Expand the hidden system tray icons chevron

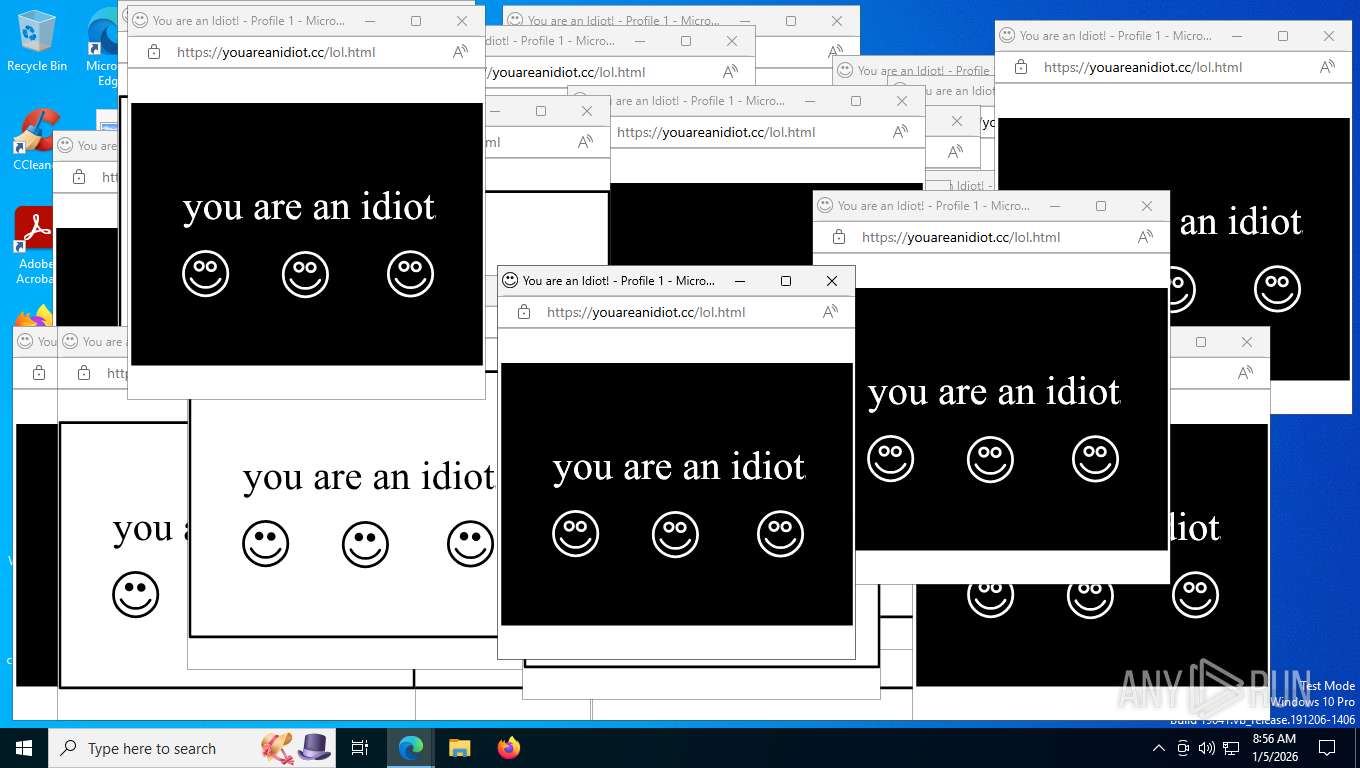[x=1159, y=748]
